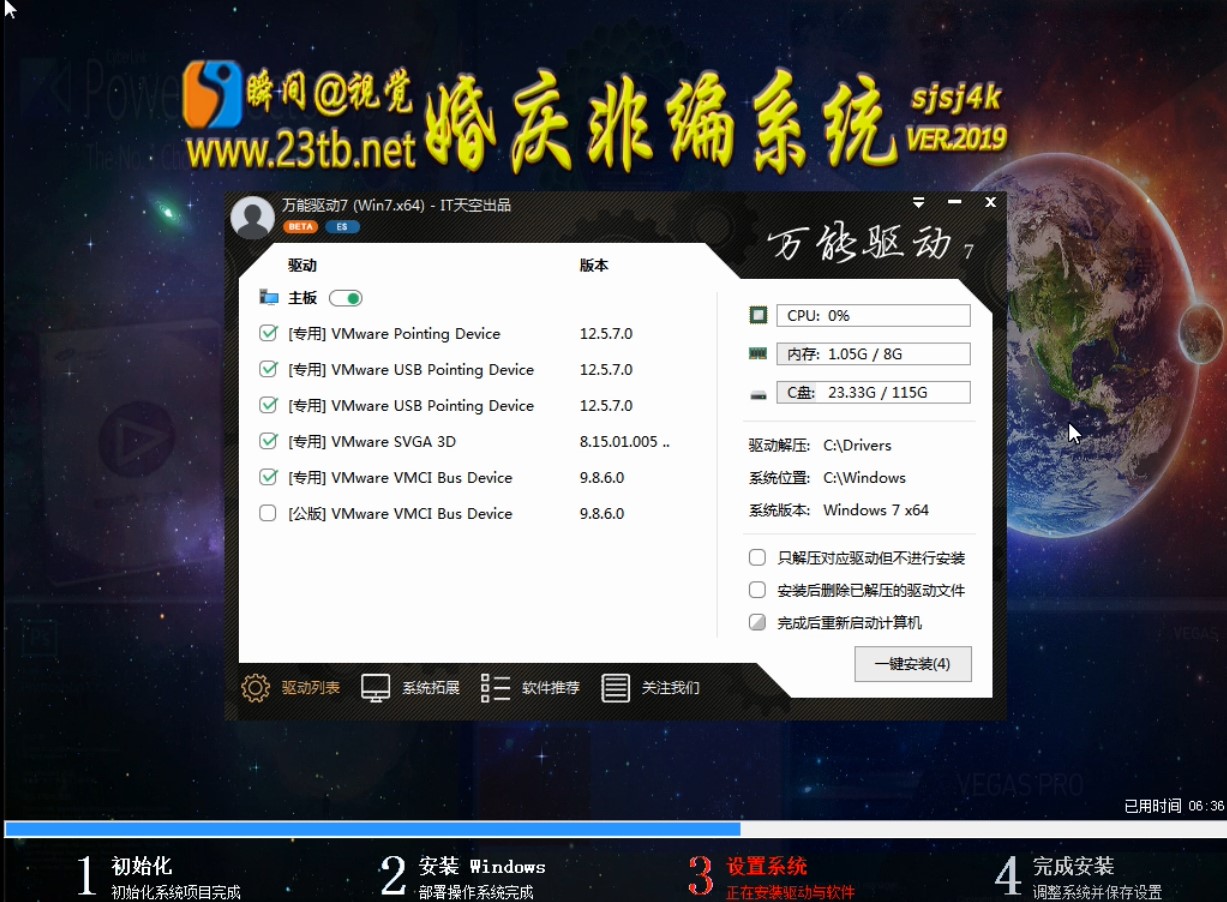Image resolution: width=1227 pixels, height=902 pixels.
Task: Click the C盘 23.33G / 115G bar
Action: click(x=873, y=392)
